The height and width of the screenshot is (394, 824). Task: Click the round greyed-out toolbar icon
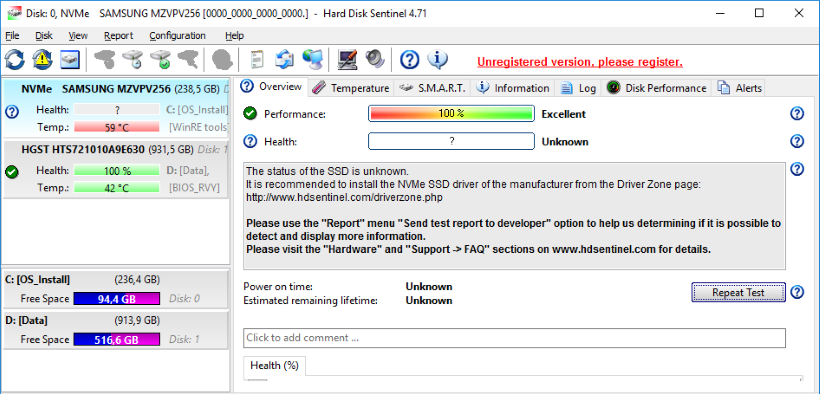(222, 60)
